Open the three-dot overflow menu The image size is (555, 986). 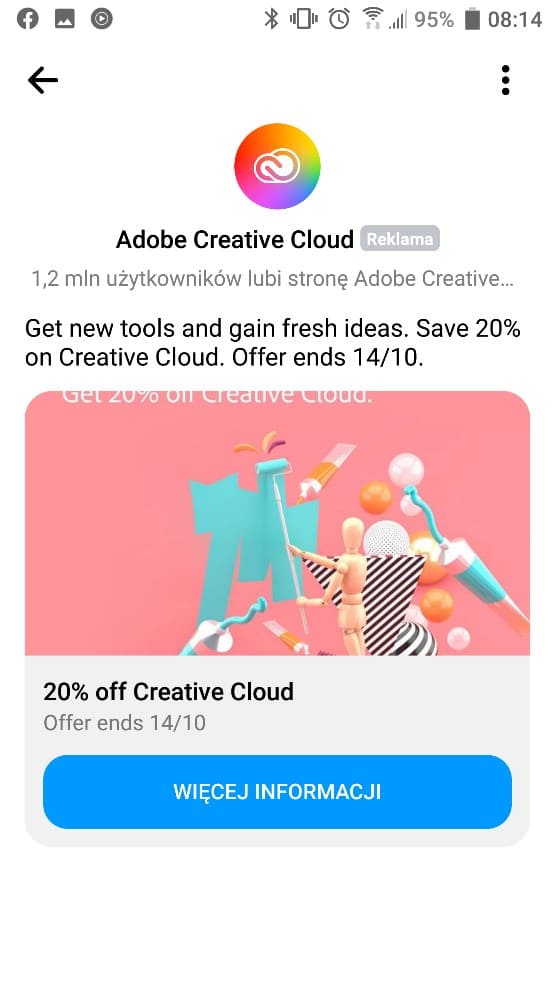(x=505, y=80)
